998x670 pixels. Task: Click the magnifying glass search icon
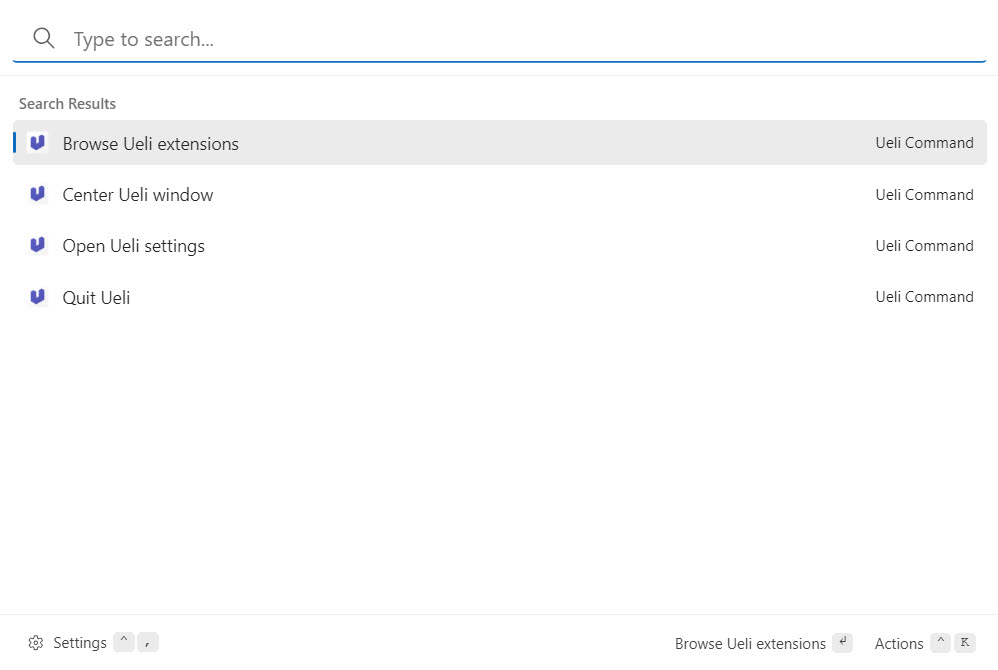click(43, 38)
